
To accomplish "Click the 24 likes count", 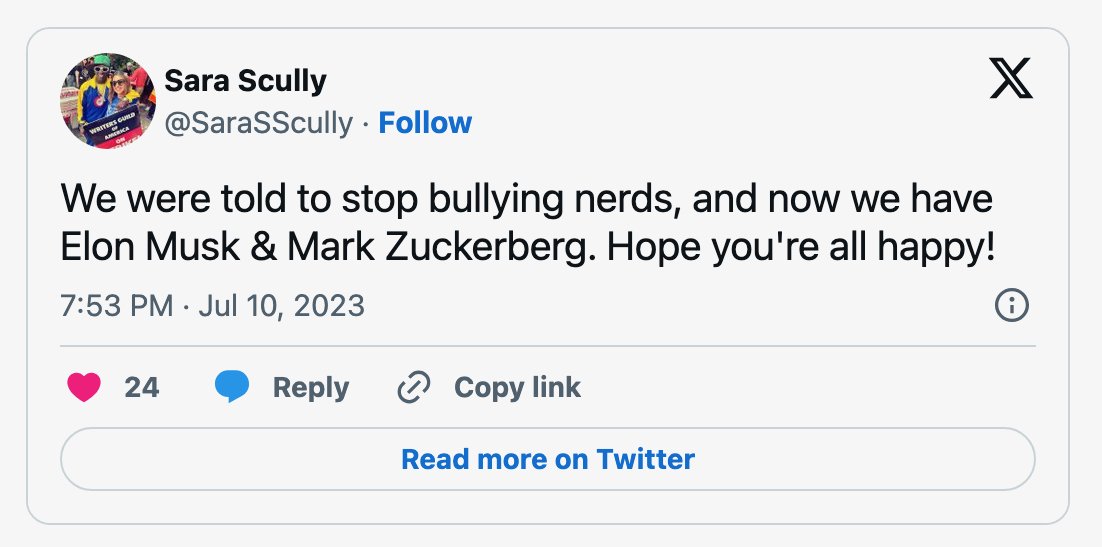I will [142, 387].
